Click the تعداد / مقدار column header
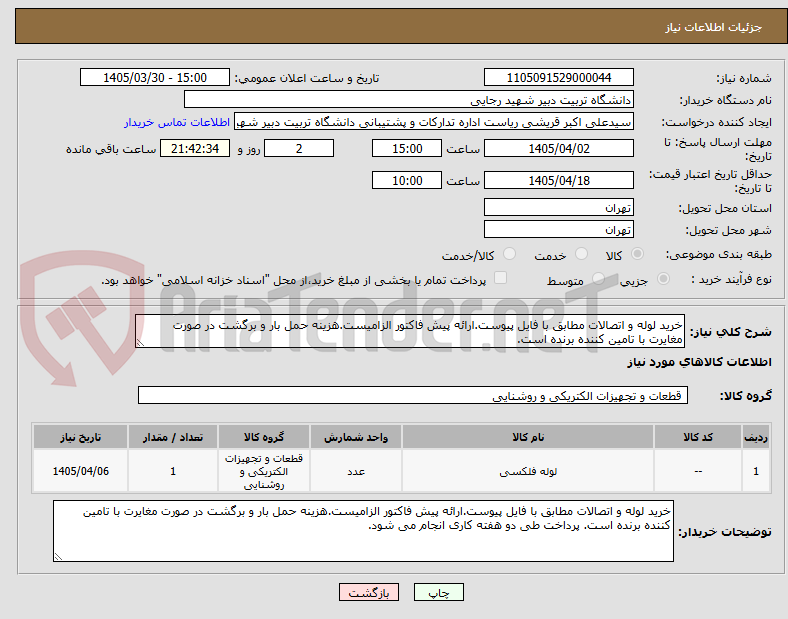The height and width of the screenshot is (619, 788). click(173, 437)
